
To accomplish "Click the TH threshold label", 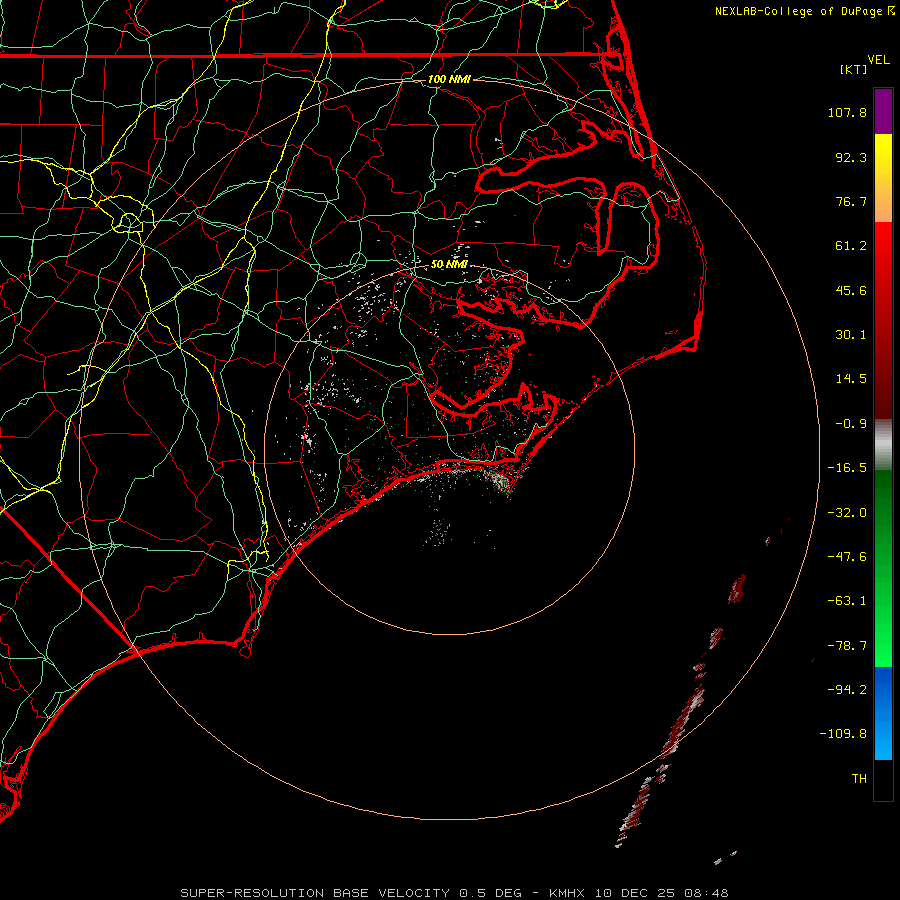I will point(859,779).
